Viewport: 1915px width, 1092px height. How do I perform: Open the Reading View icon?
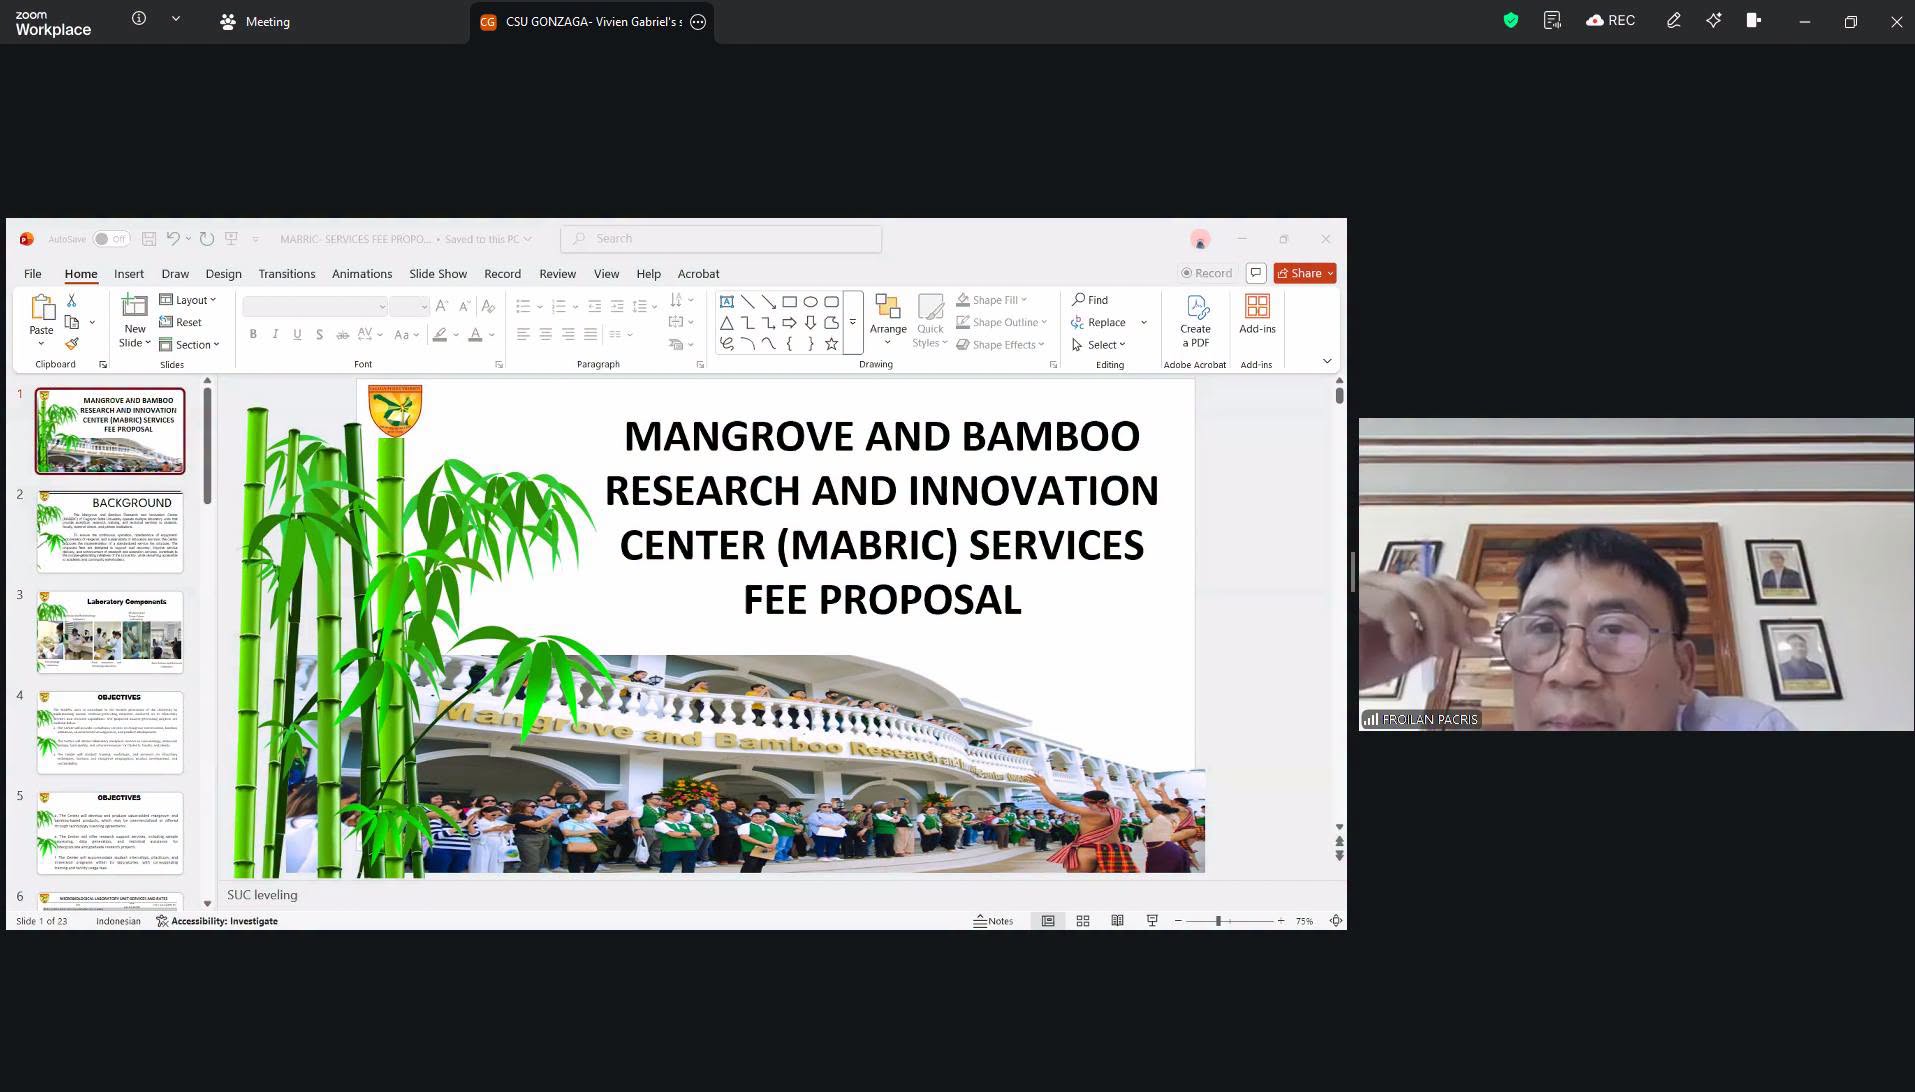[1117, 921]
